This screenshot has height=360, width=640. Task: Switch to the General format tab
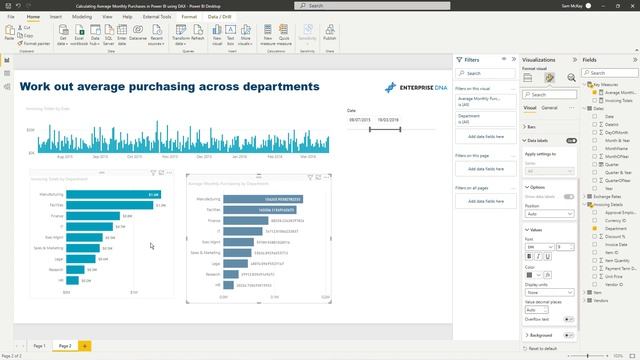point(549,108)
